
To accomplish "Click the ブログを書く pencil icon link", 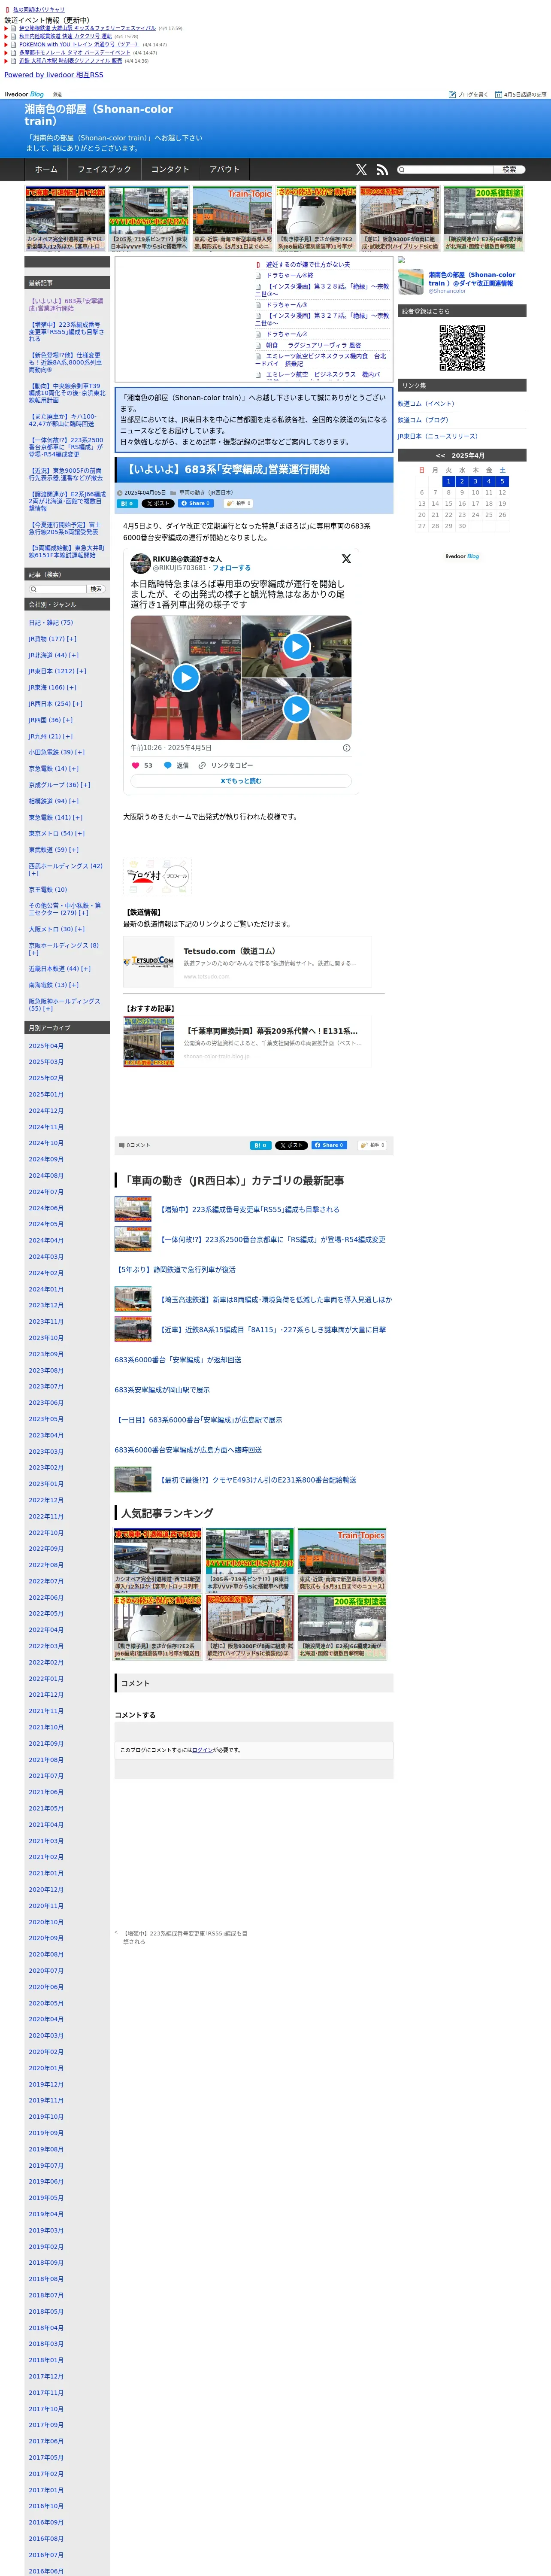I will [x=468, y=94].
